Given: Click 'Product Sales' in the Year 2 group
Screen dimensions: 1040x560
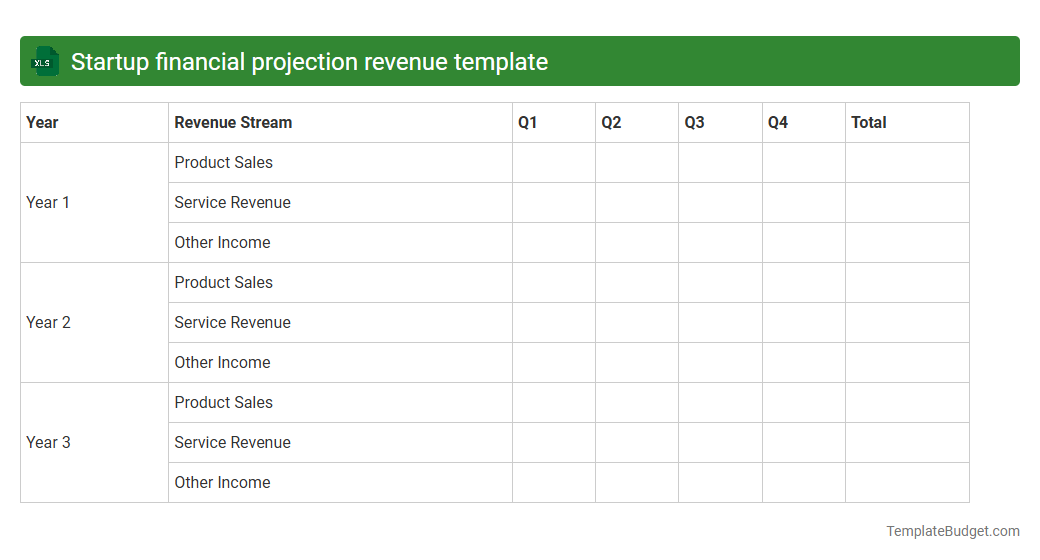Looking at the screenshot, I should click(x=340, y=283).
